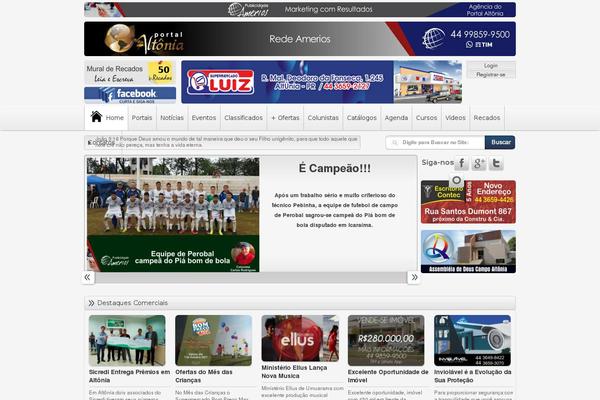This screenshot has height=400, width=600.
Task: Open the ellus Ministério thumbnail
Action: [x=300, y=338]
